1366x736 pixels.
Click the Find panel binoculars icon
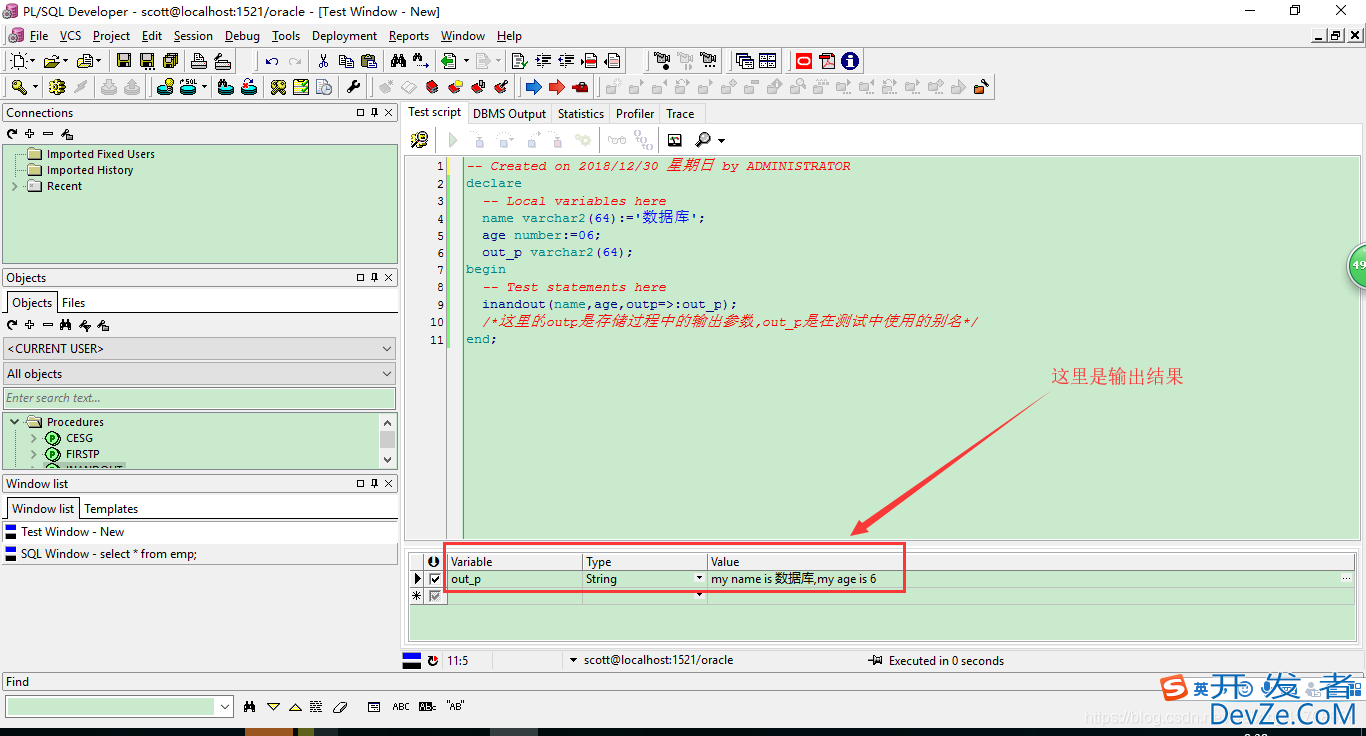click(249, 706)
